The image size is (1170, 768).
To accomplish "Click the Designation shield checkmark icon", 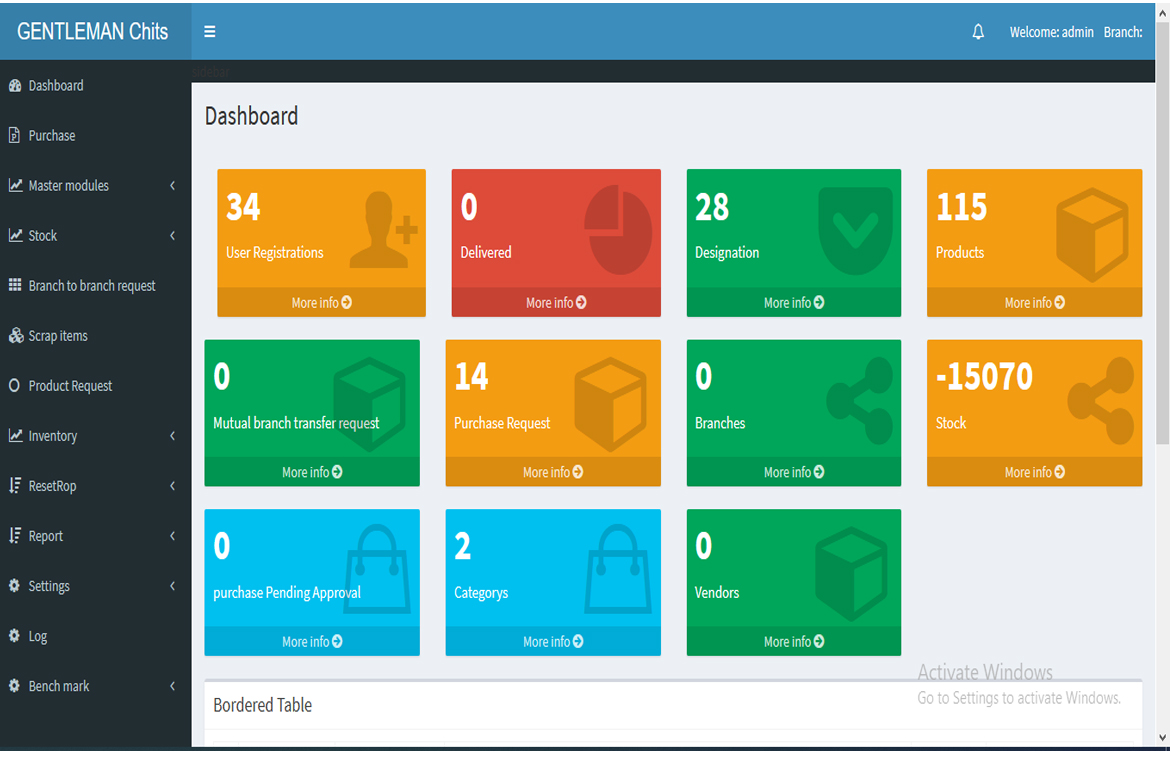I will tap(855, 230).
